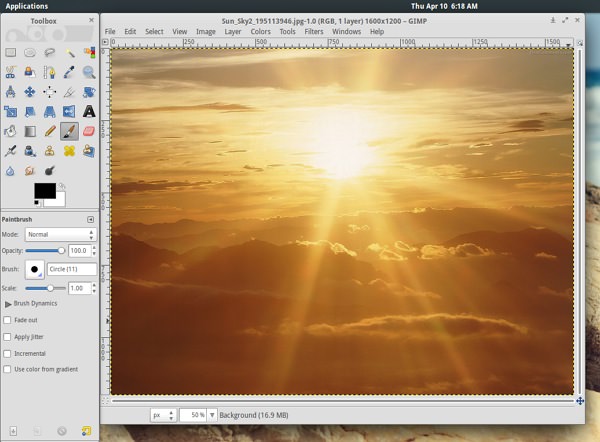Select the Scale tool
The width and height of the screenshot is (600, 442).
tap(10, 111)
